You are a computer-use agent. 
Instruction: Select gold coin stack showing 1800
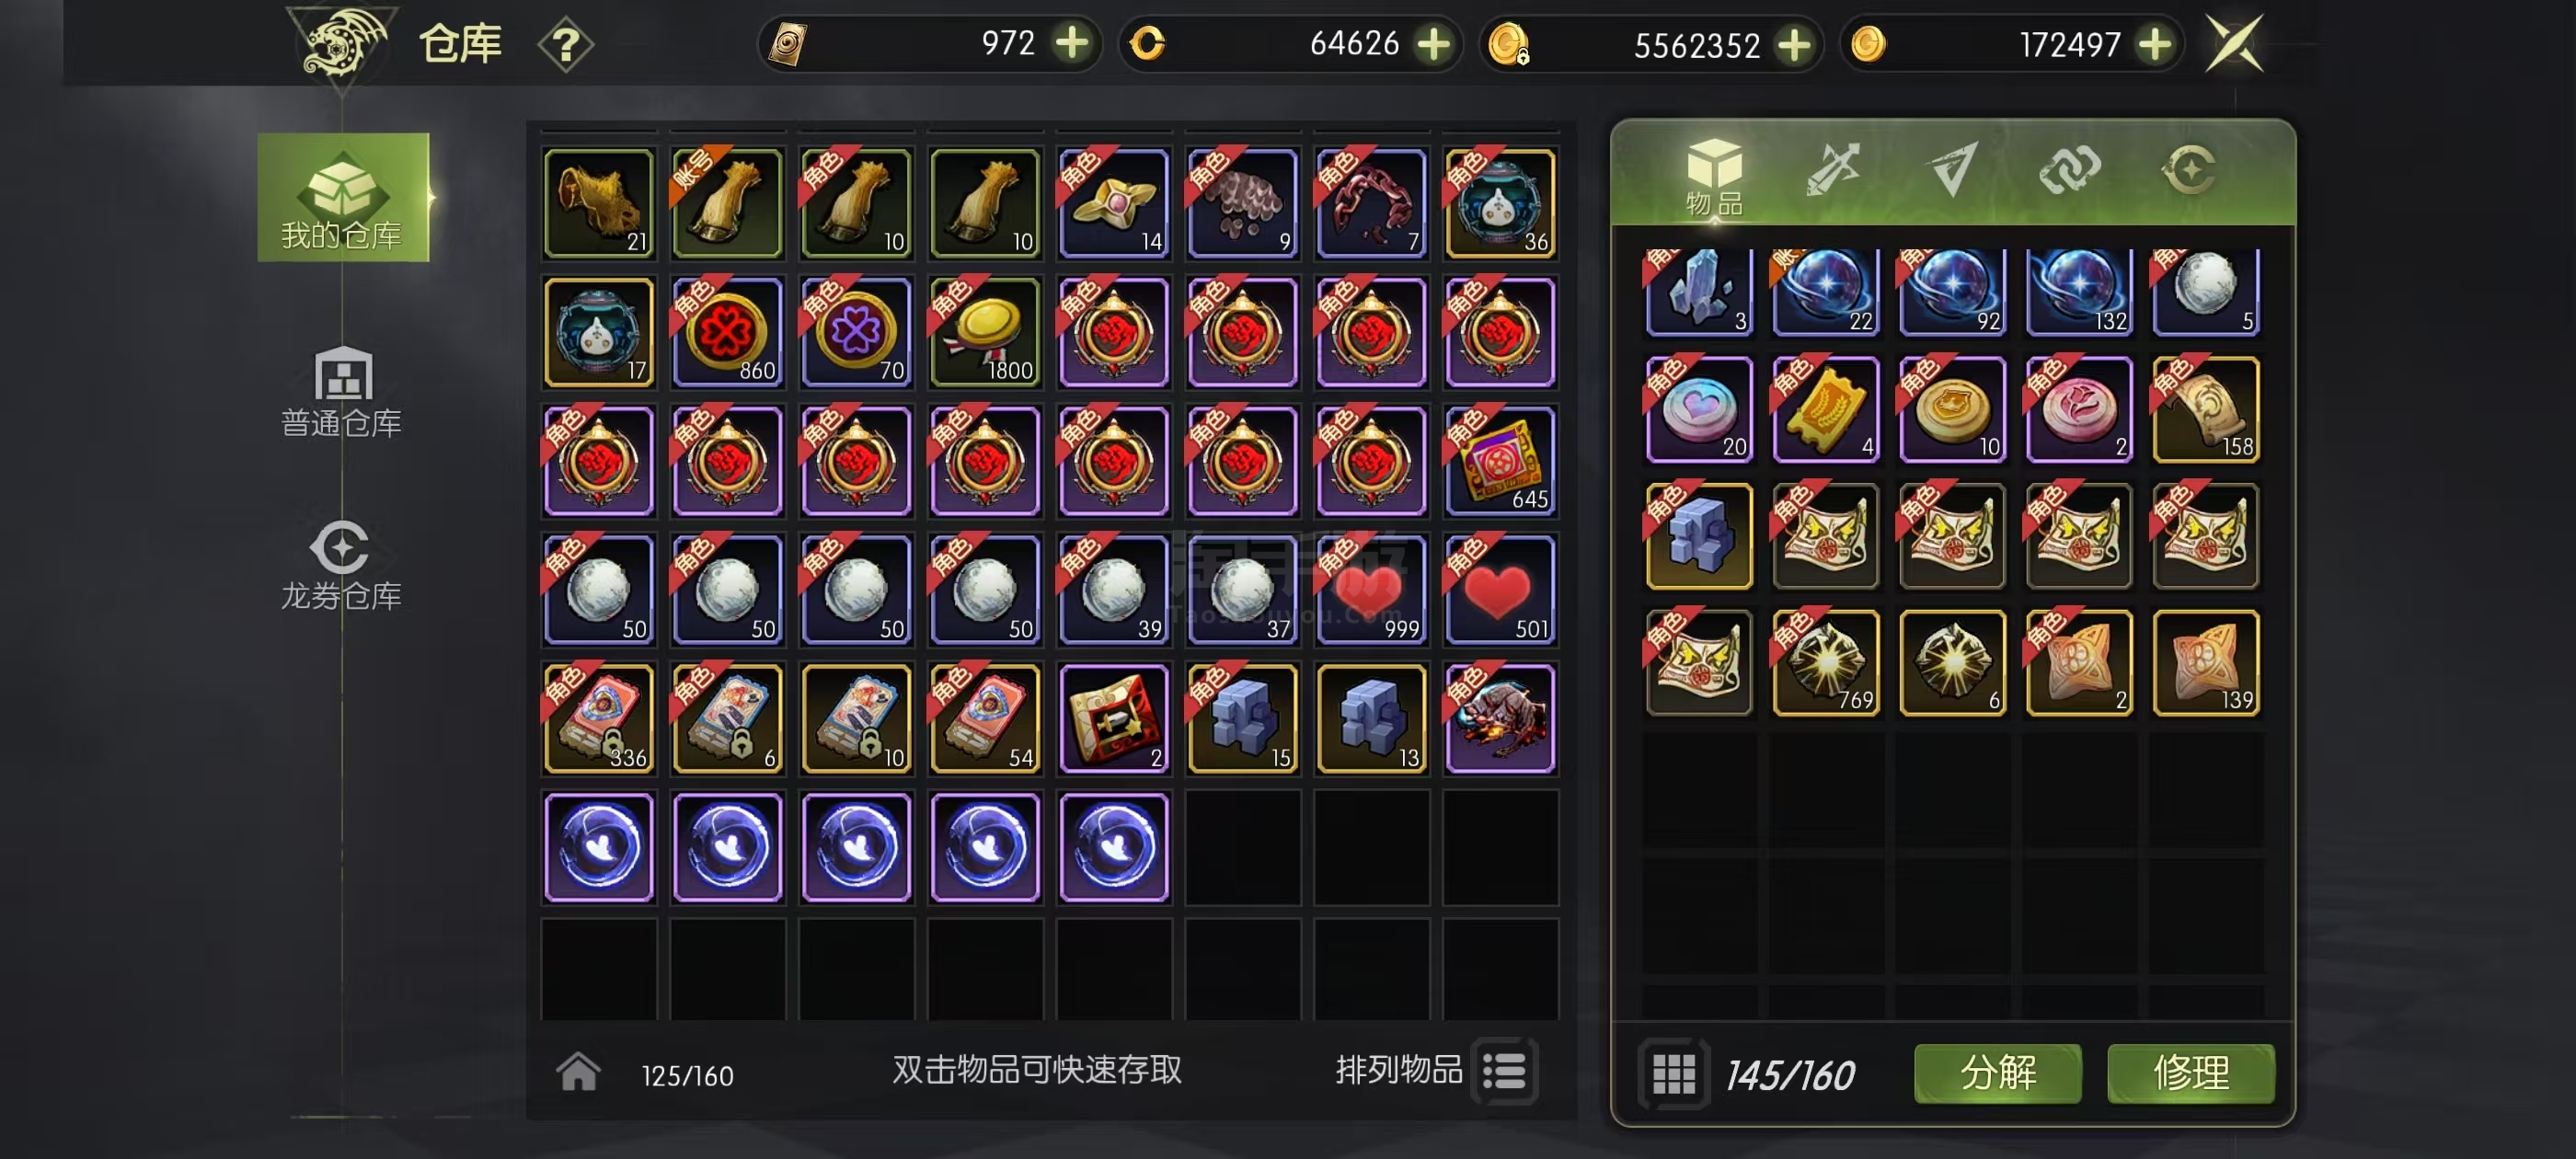point(985,332)
